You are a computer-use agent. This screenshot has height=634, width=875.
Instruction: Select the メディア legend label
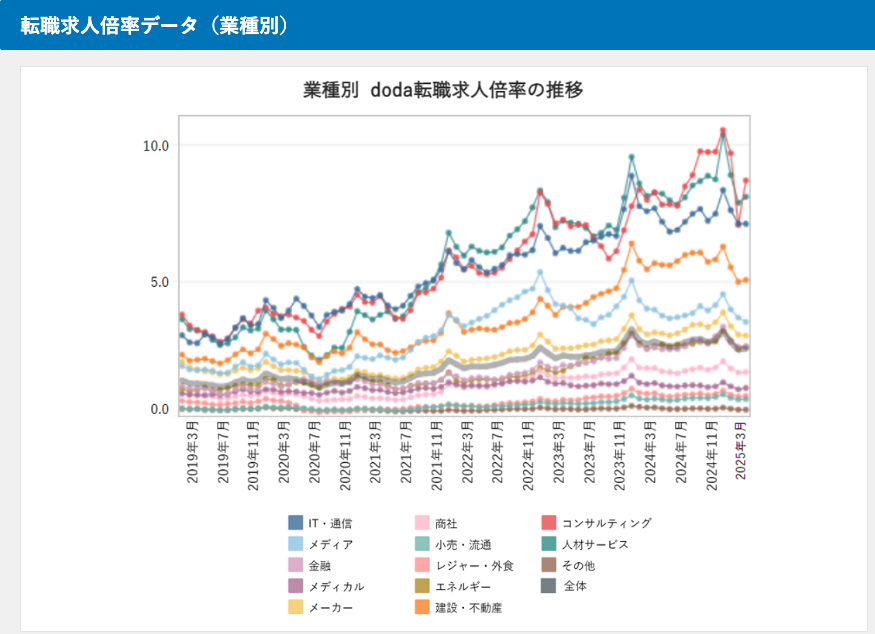[331, 545]
